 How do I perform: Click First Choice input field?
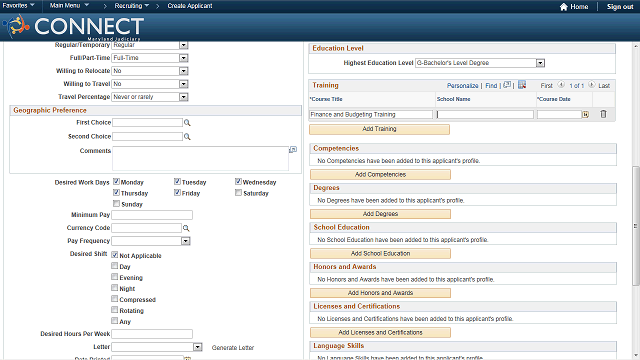147,122
